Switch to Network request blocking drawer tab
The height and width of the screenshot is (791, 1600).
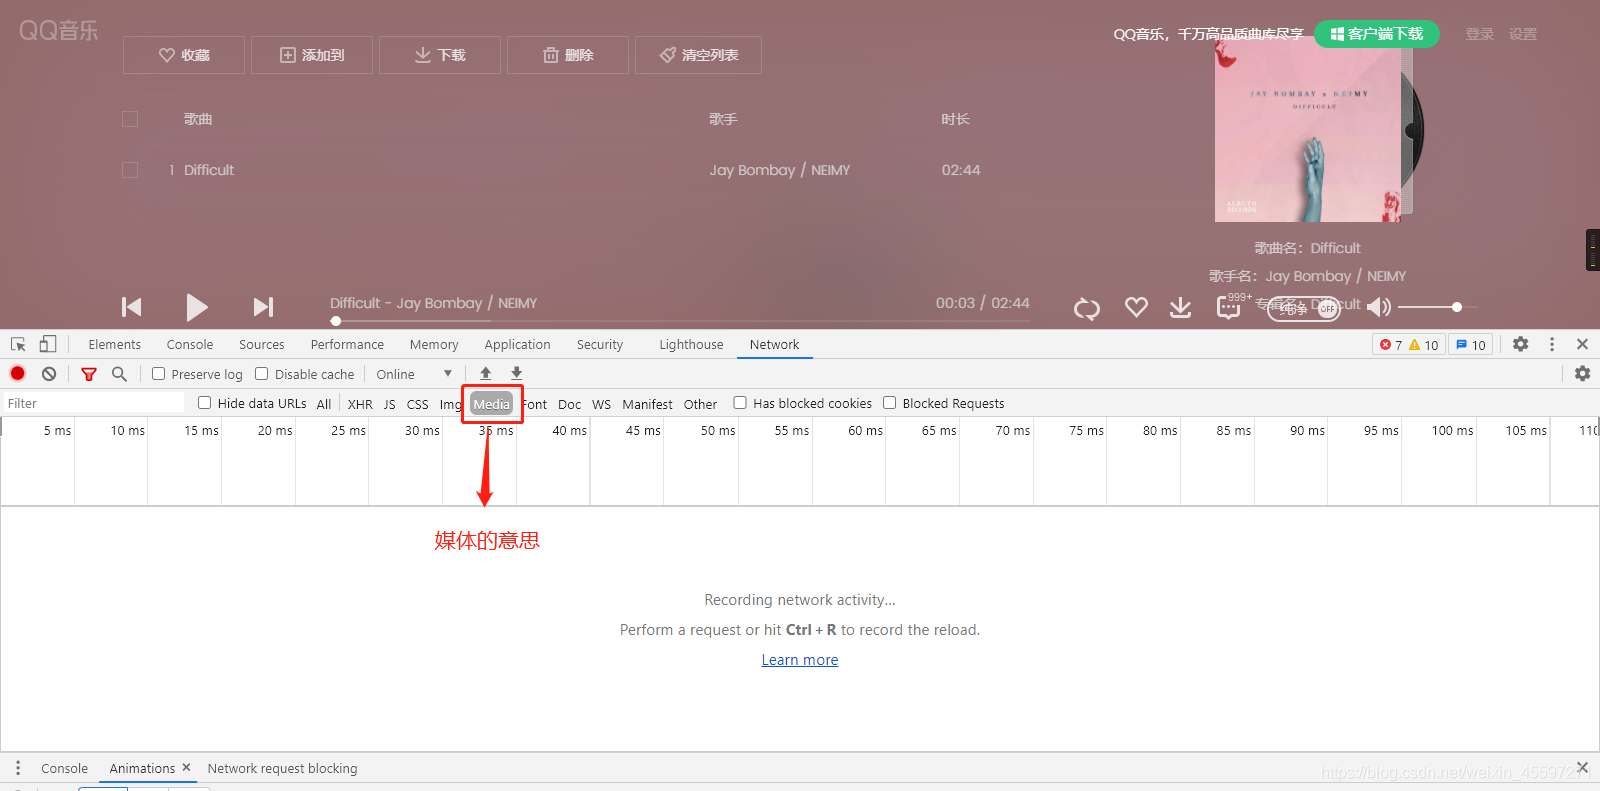(x=282, y=768)
